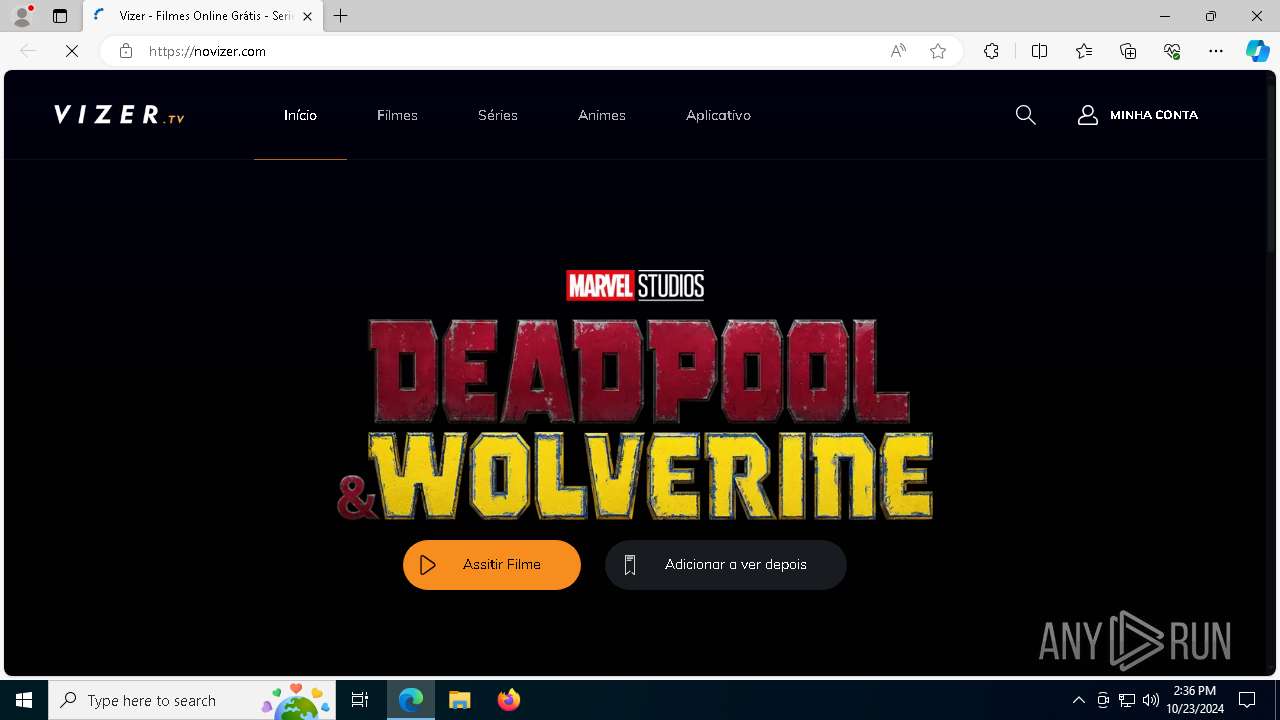Show hidden system tray icons

coord(1078,700)
